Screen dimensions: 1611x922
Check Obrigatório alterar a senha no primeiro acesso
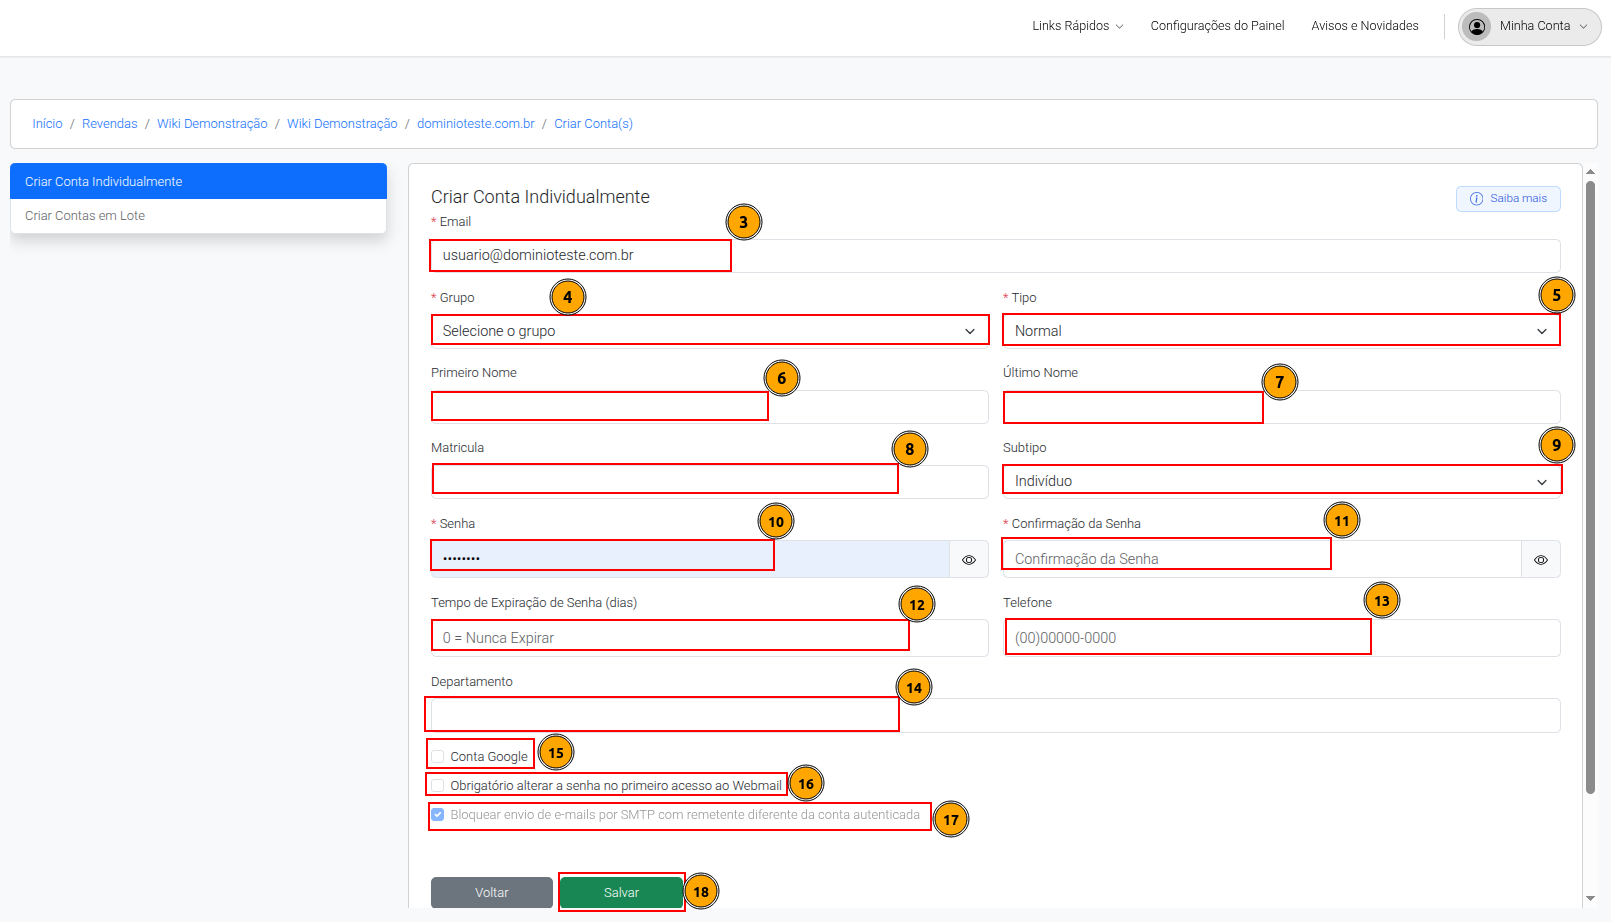438,786
